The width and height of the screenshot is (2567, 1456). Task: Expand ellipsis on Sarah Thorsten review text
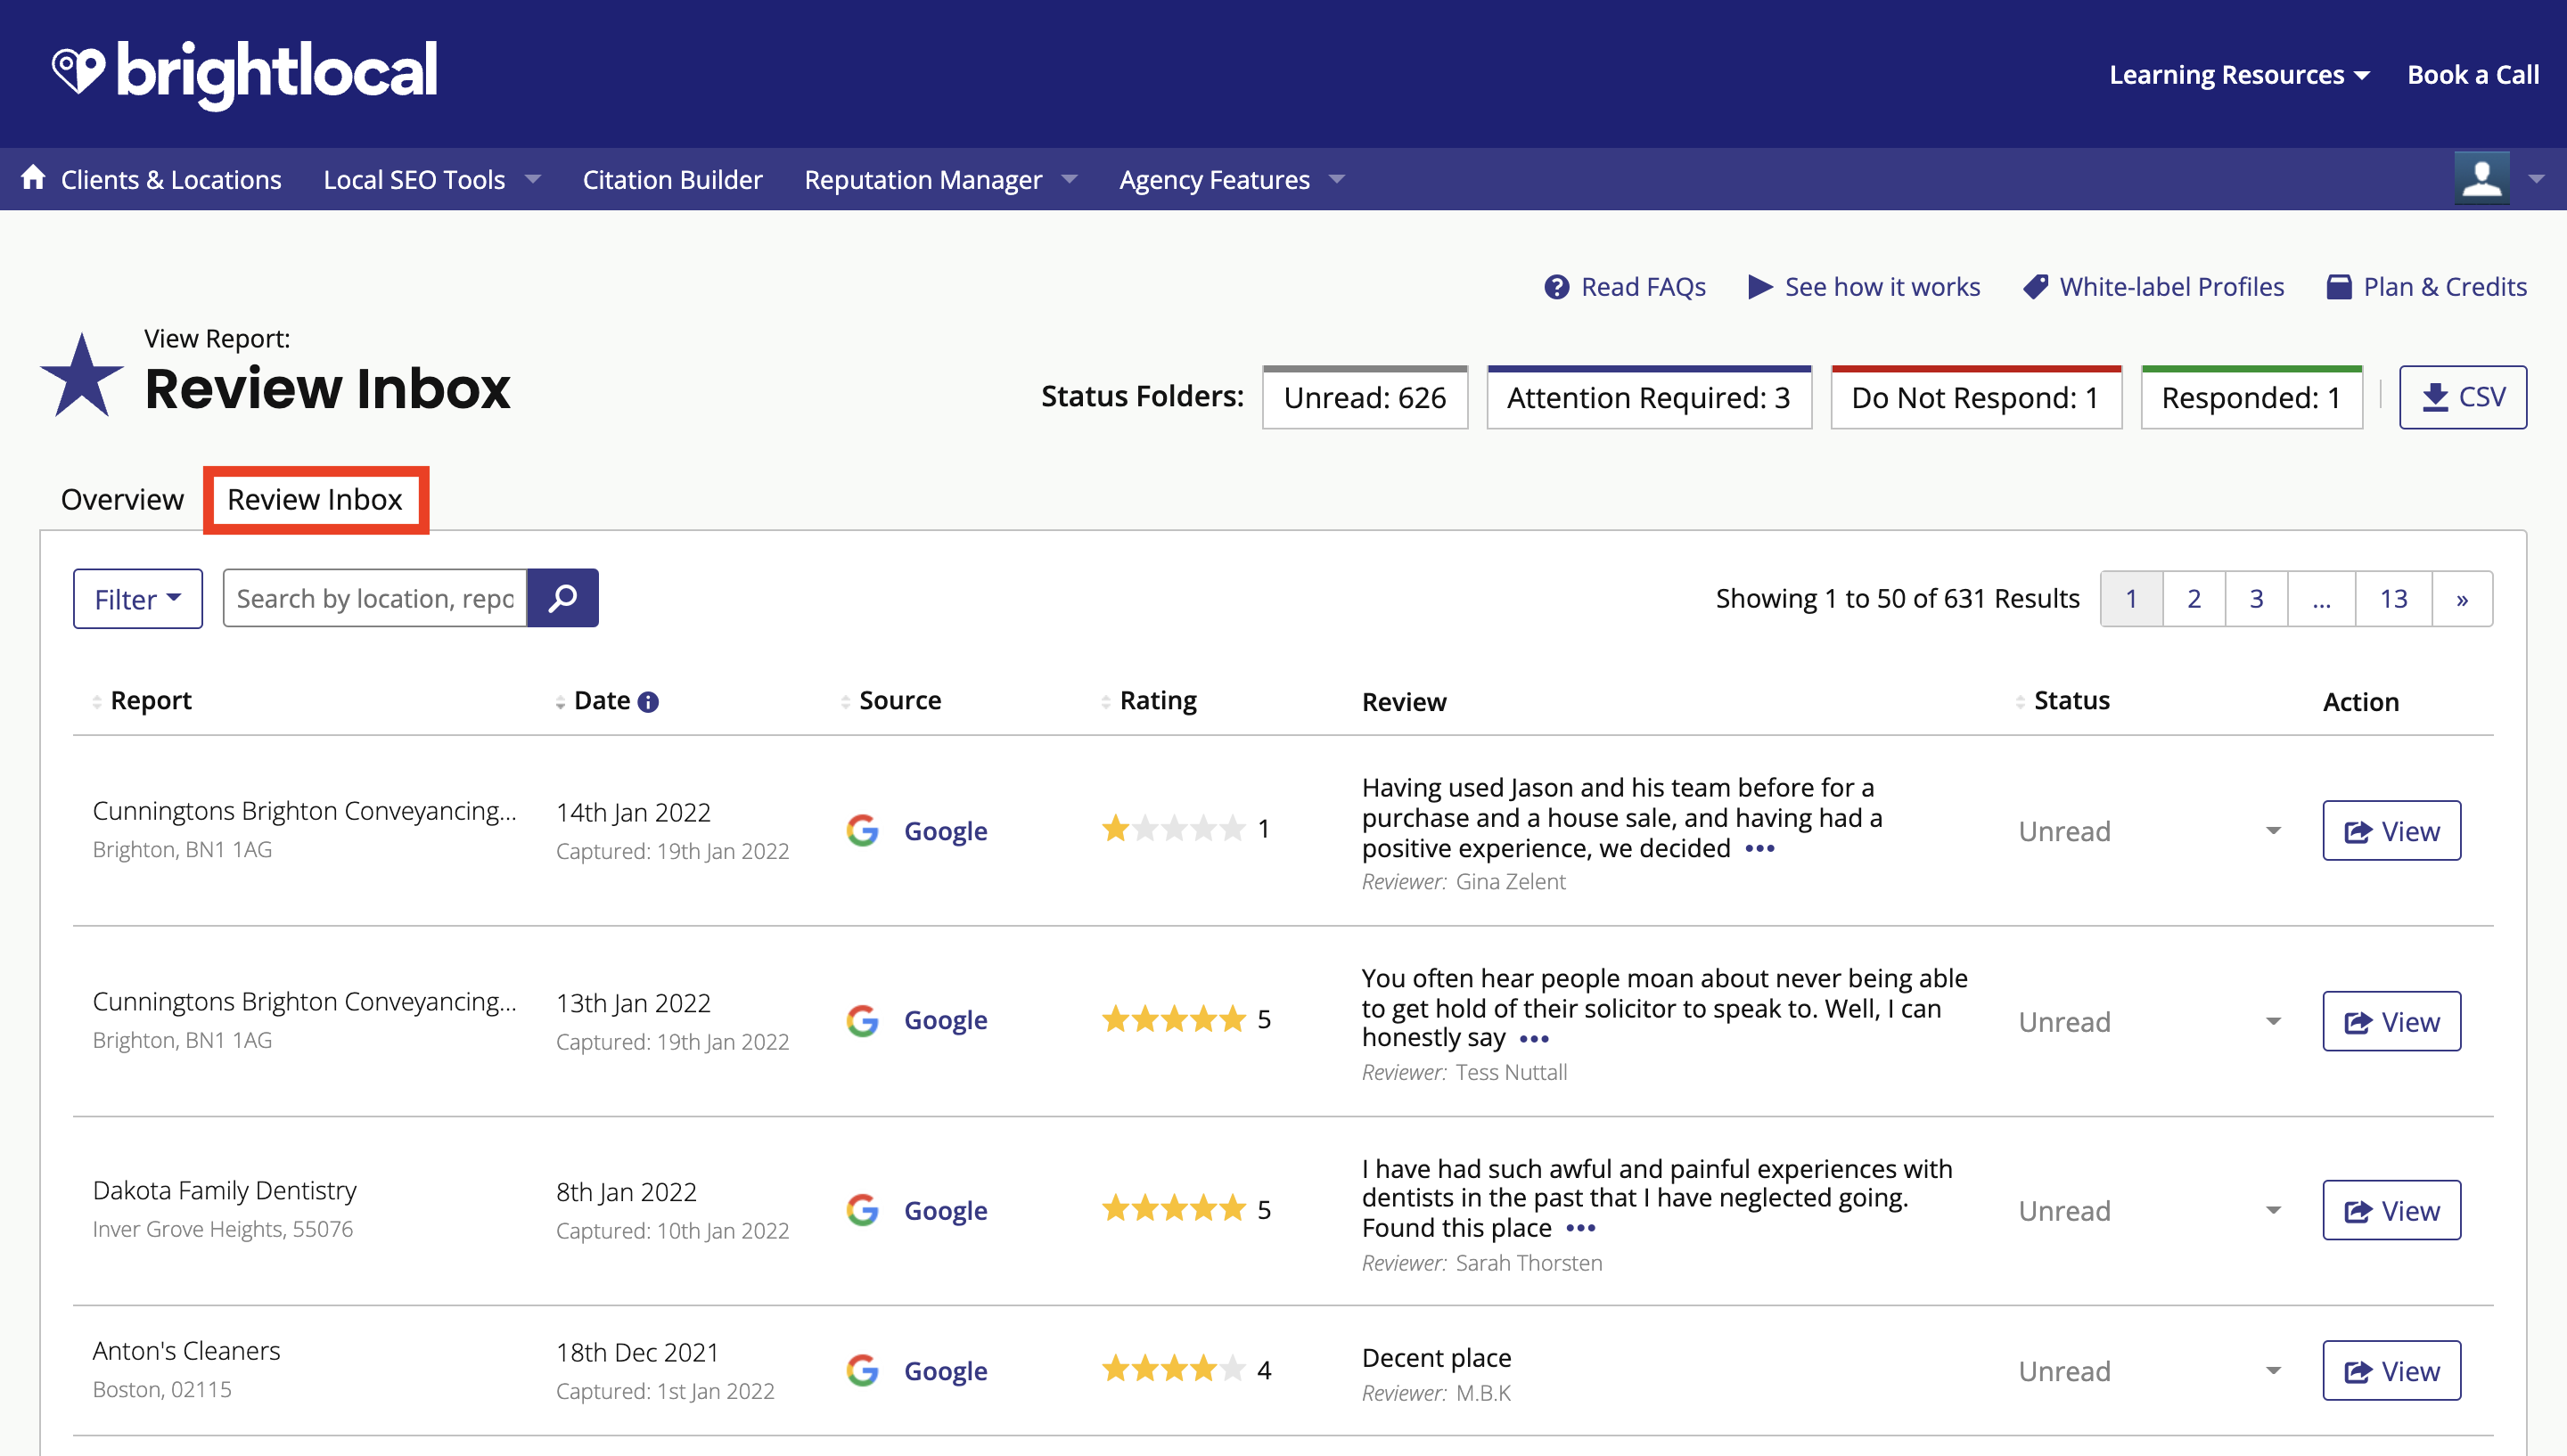pos(1580,1229)
